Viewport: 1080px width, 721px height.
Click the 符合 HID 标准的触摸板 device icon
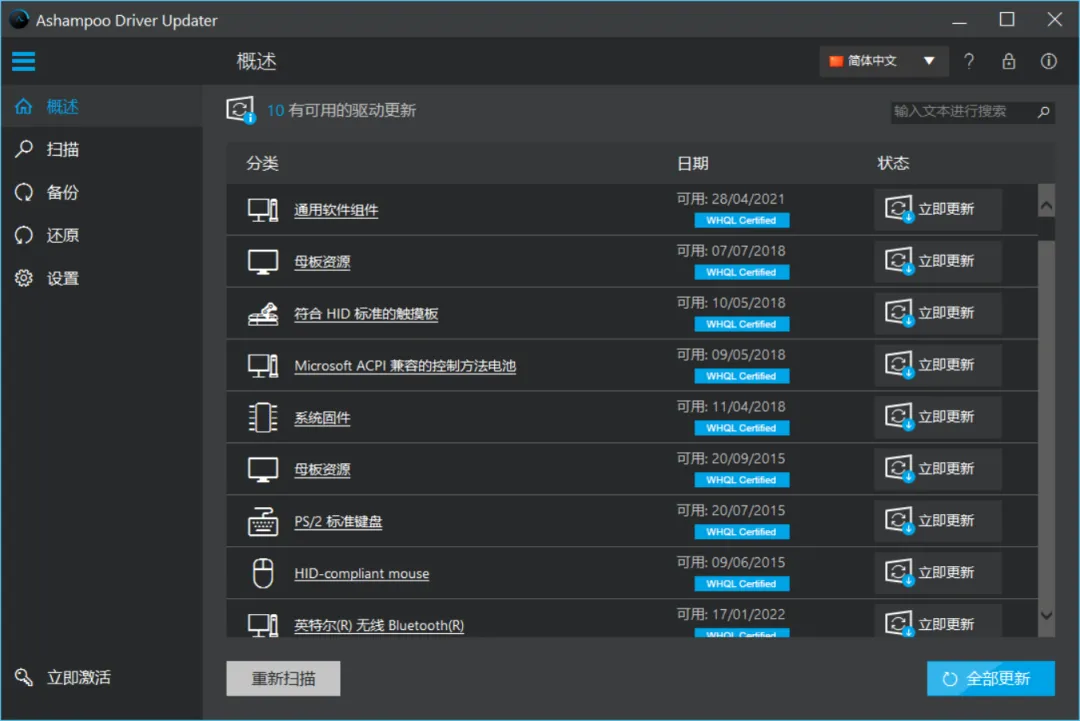[262, 313]
